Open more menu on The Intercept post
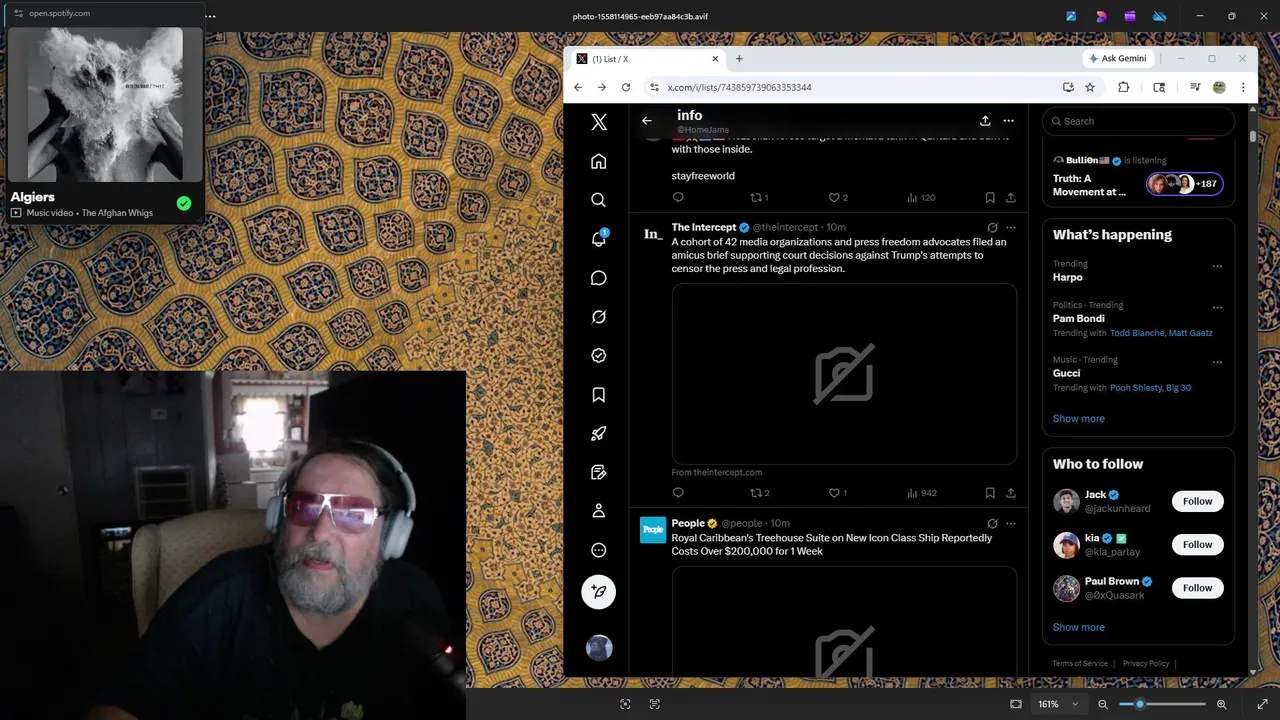Screen dimensions: 1280x720 click(1011, 228)
